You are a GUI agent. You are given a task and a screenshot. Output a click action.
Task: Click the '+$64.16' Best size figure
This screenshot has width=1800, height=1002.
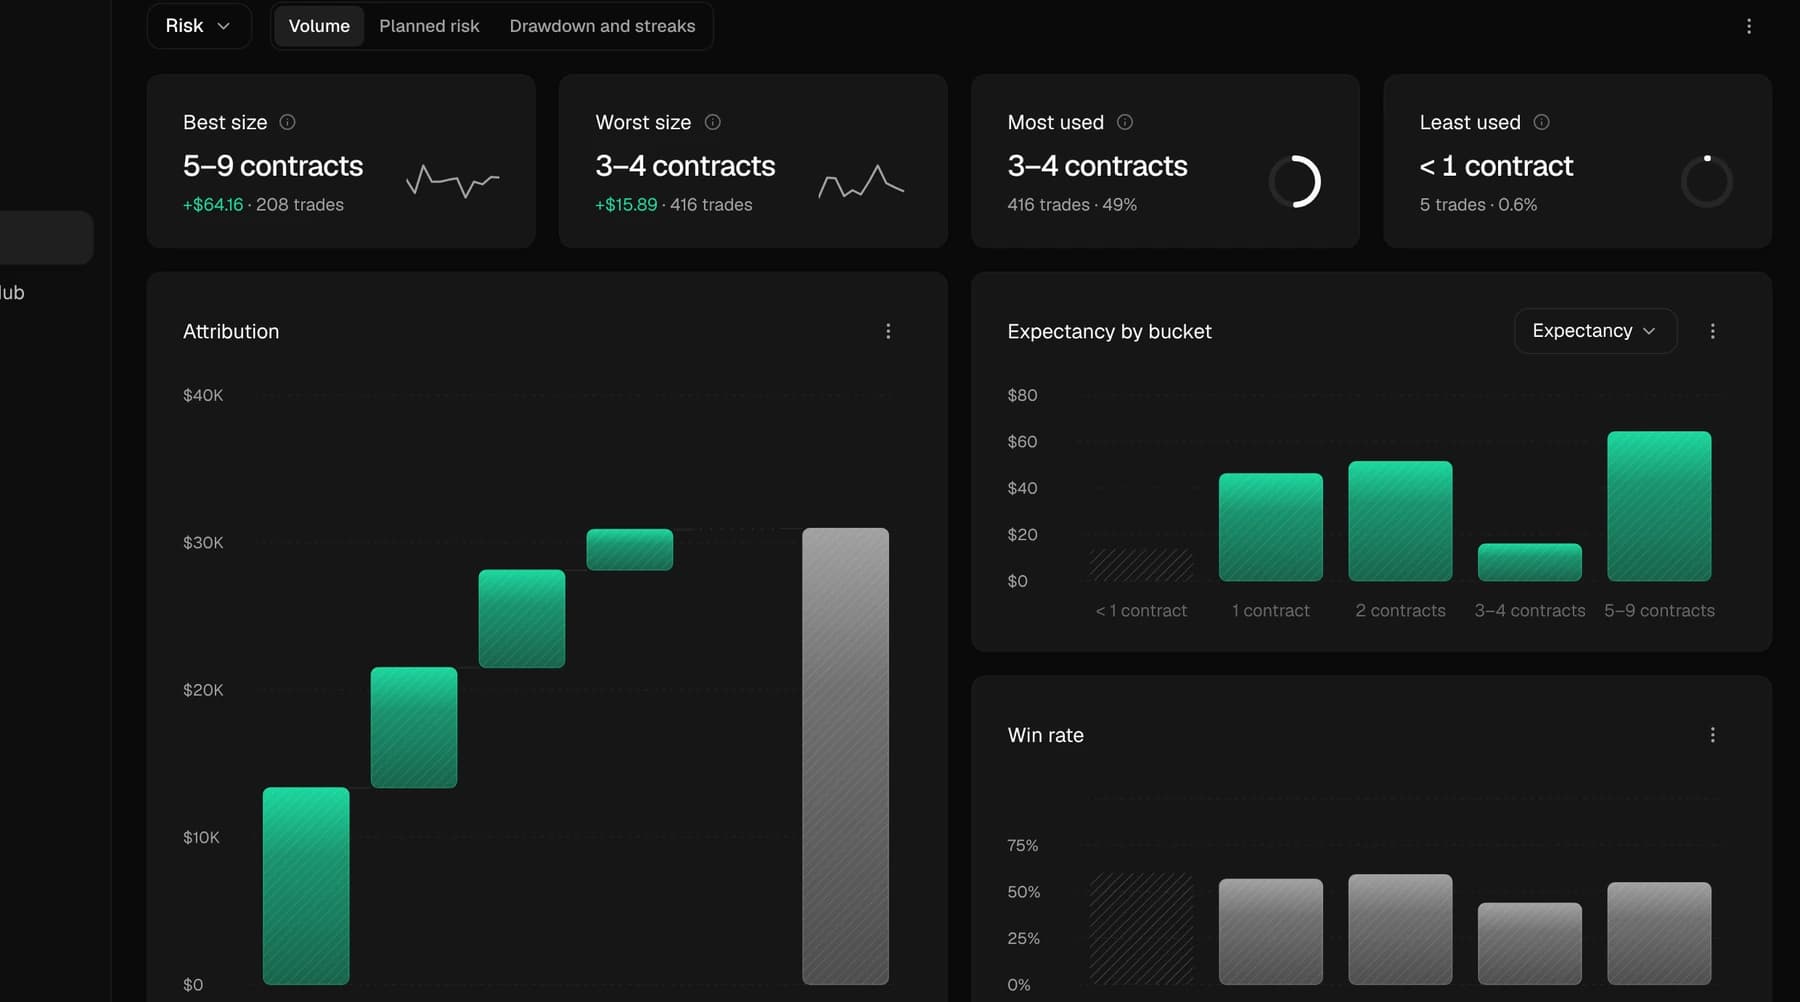click(x=213, y=205)
